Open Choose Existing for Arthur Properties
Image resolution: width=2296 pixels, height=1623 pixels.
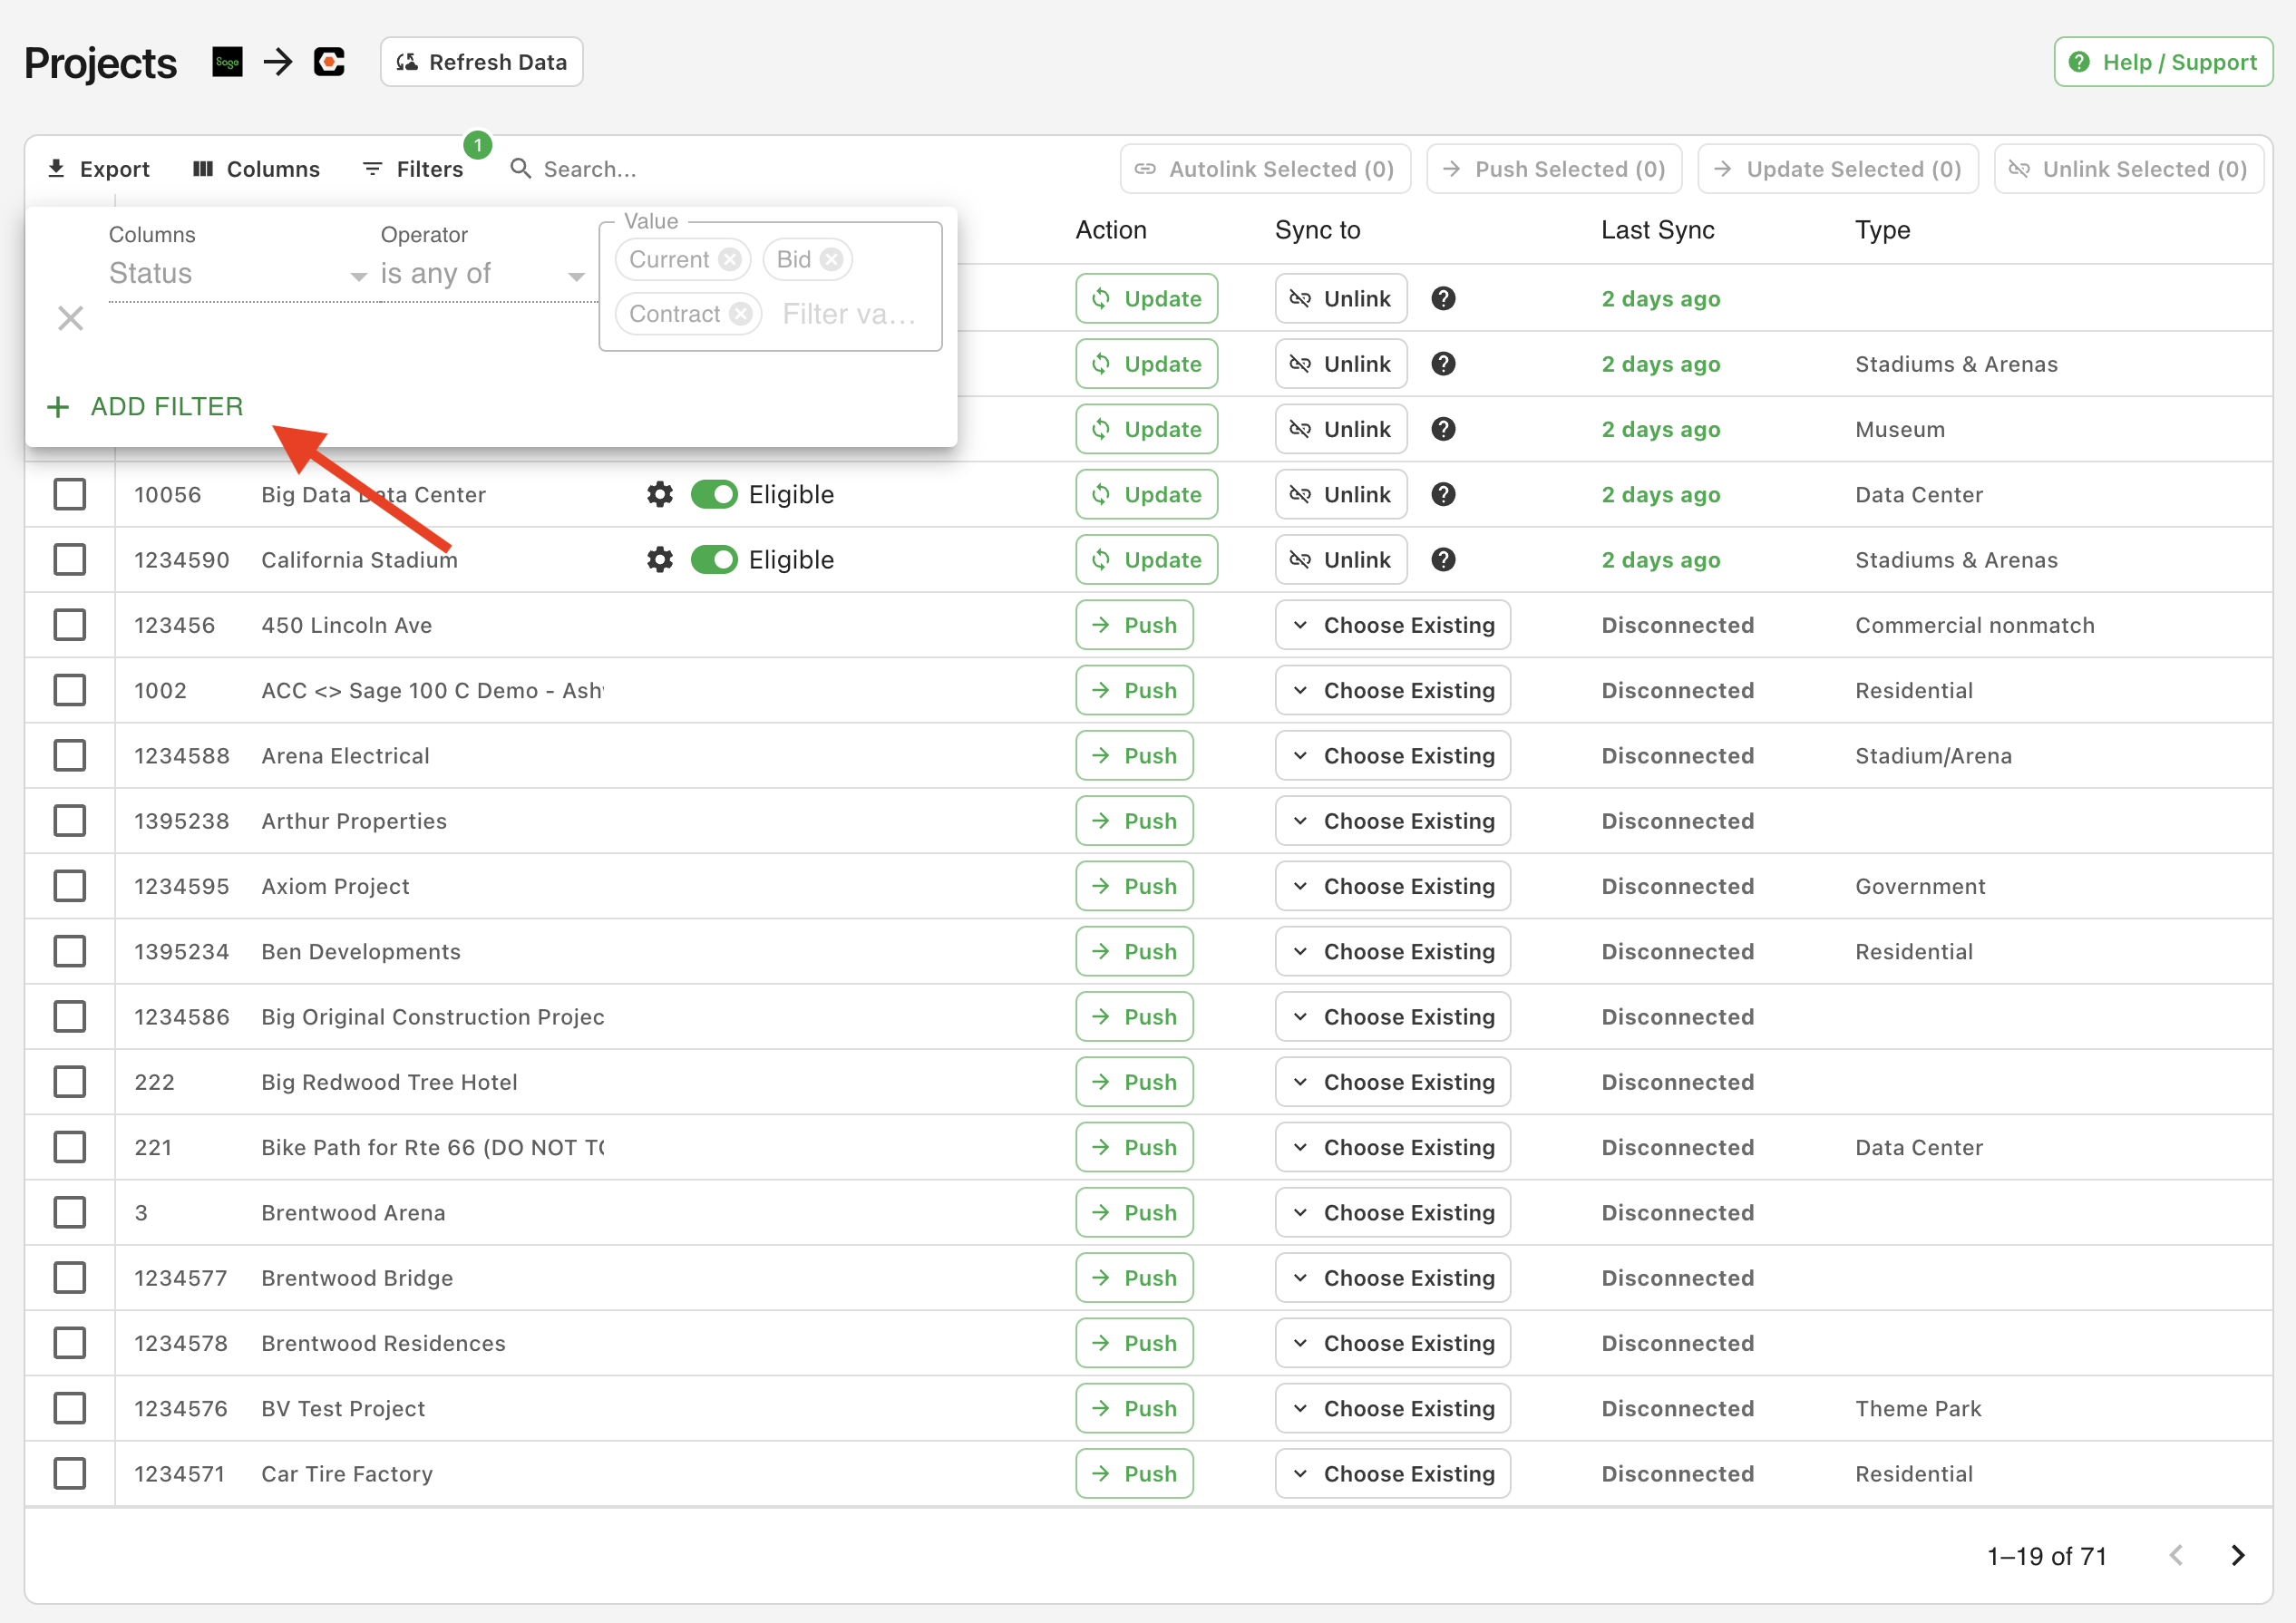1392,820
